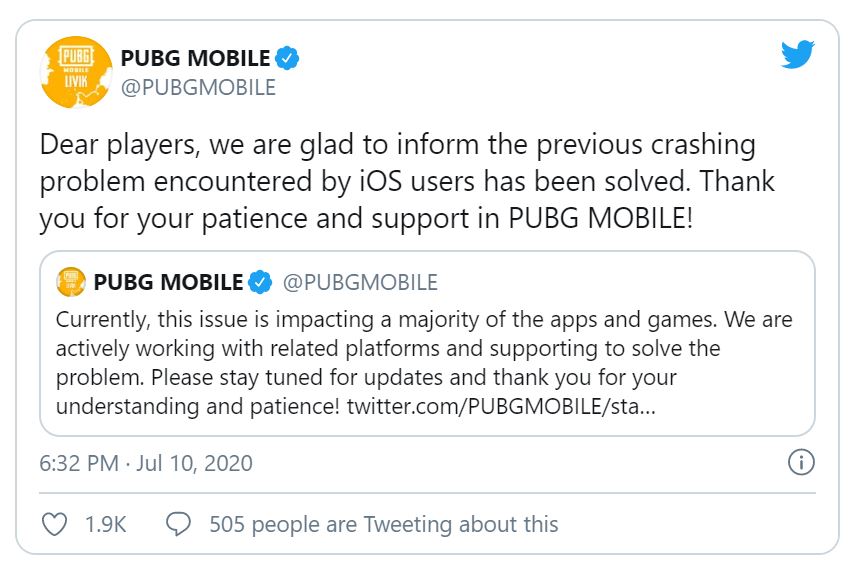Open the tweet info circle icon
862x565 pixels.
click(801, 463)
